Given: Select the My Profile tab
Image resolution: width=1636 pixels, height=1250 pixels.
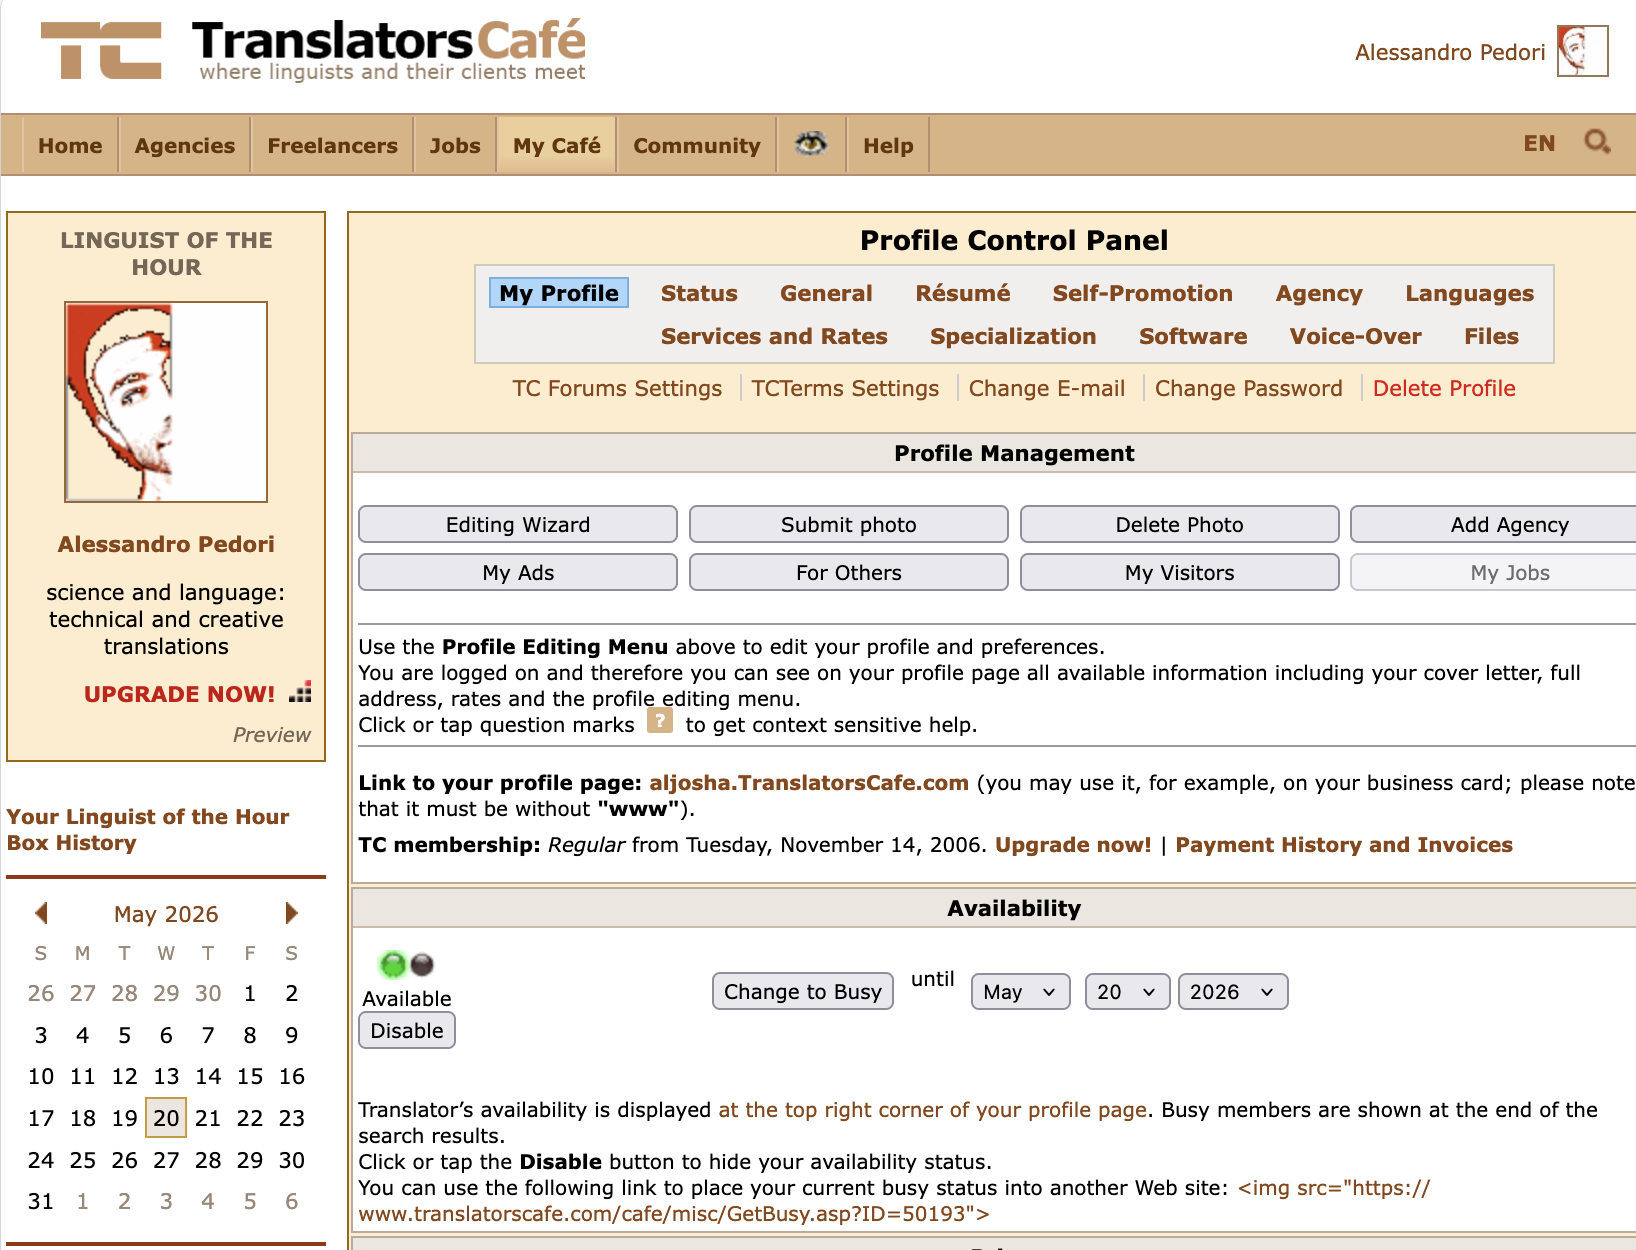Looking at the screenshot, I should [559, 293].
